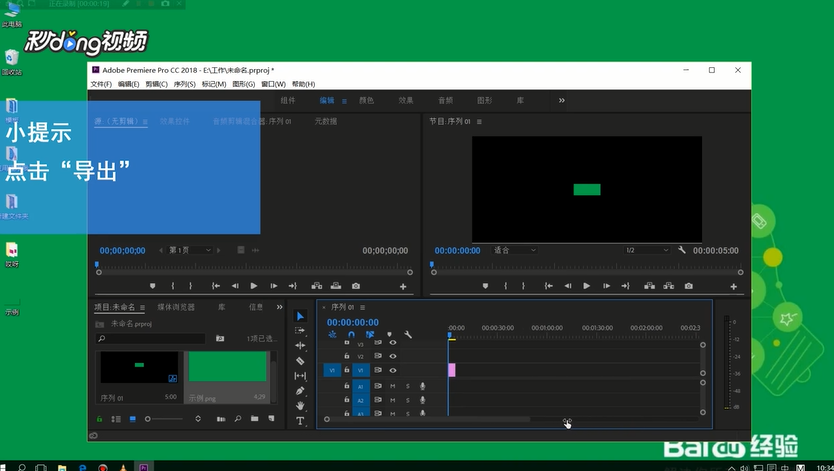Click New Bin folder icon

[x=255, y=419]
